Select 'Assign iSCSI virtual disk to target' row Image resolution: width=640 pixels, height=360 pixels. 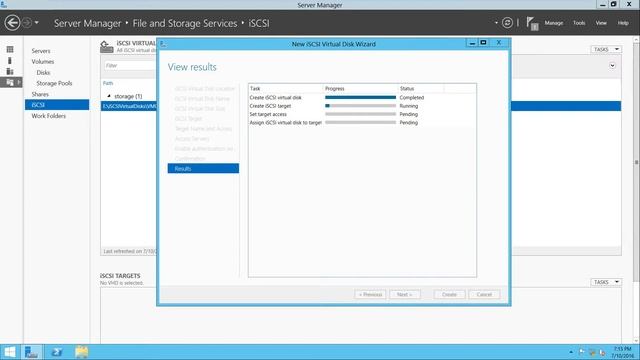pyautogui.click(x=362, y=122)
